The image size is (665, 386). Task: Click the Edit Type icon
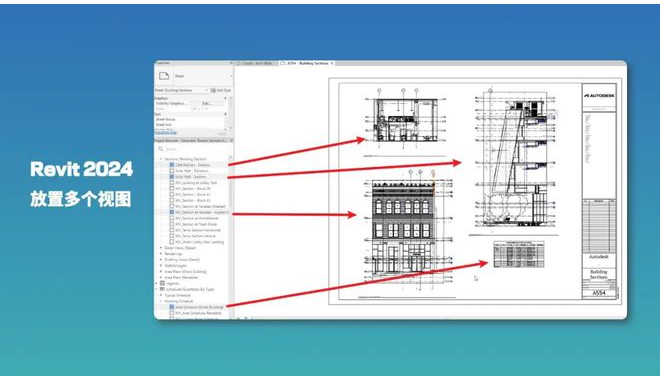213,90
